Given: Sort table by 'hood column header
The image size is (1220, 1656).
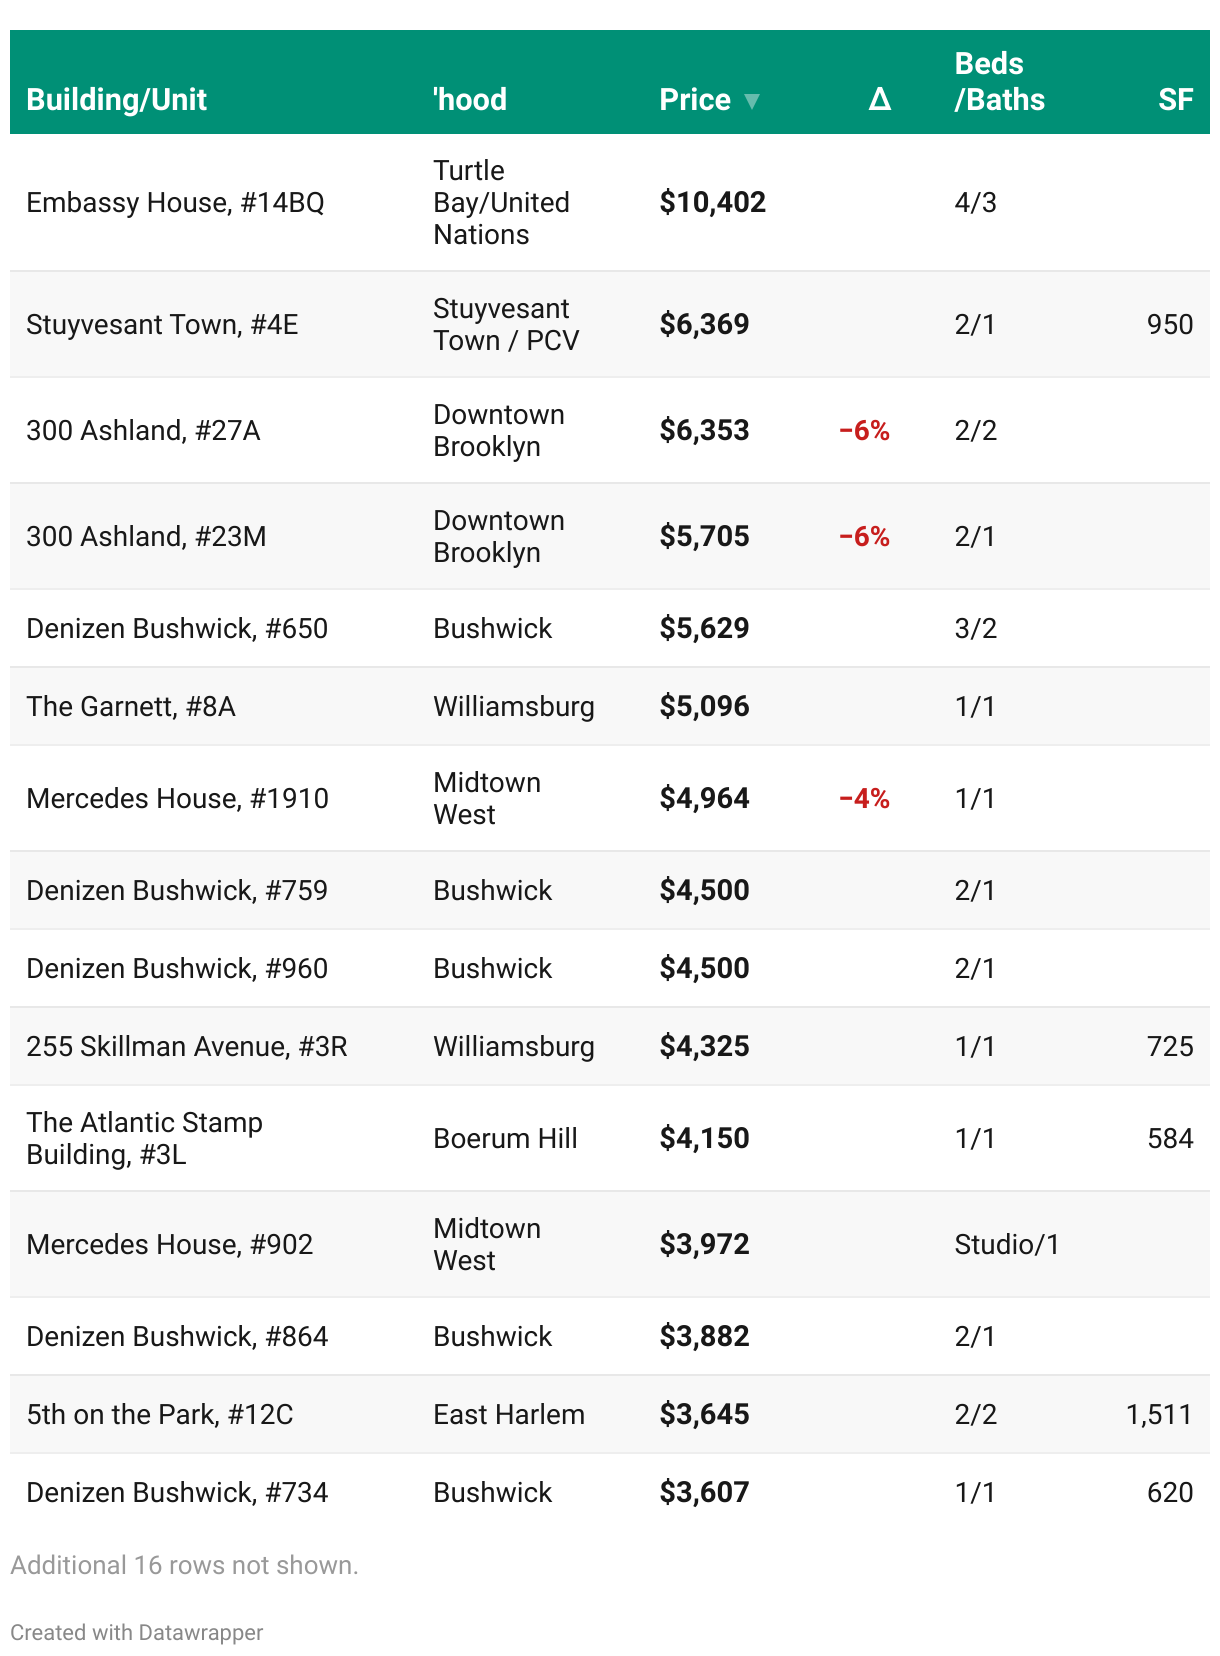Looking at the screenshot, I should (x=469, y=100).
